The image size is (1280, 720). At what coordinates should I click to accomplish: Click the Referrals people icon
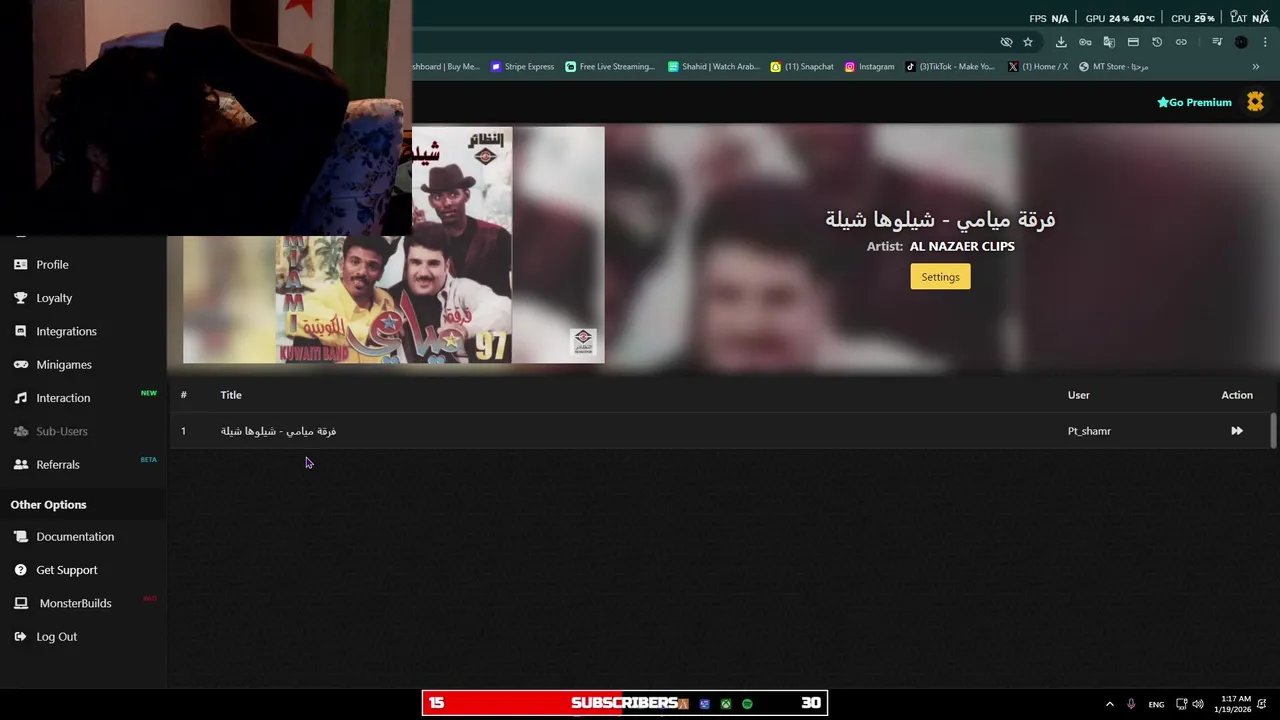point(20,465)
